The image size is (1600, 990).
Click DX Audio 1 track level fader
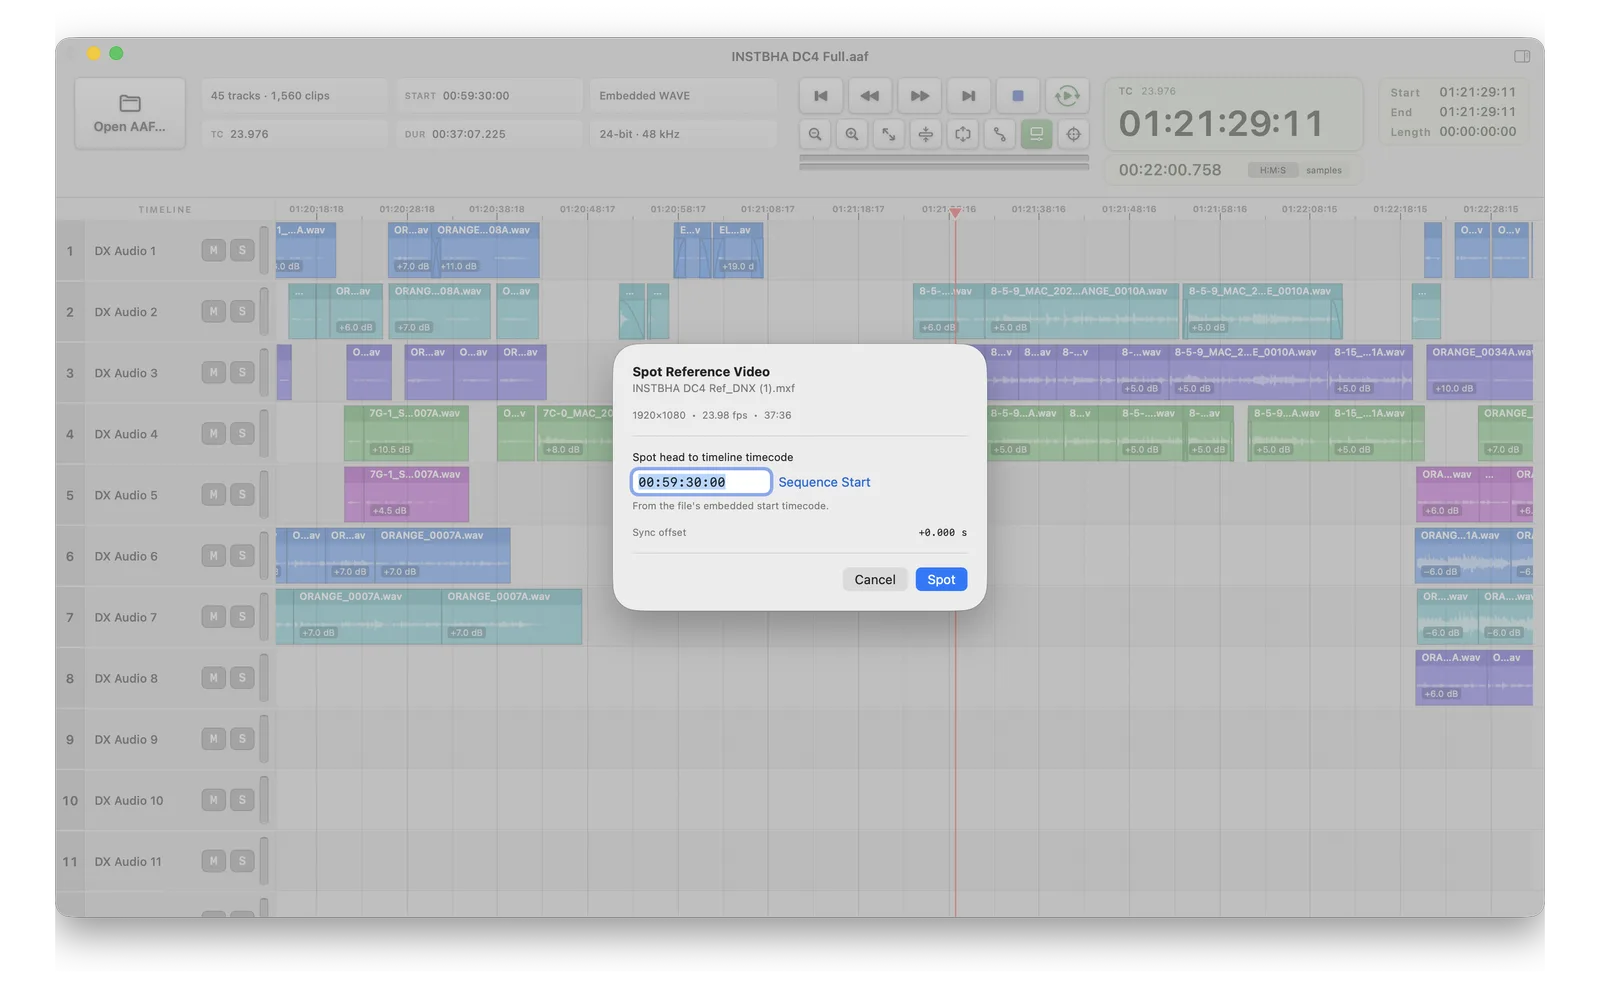(264, 251)
